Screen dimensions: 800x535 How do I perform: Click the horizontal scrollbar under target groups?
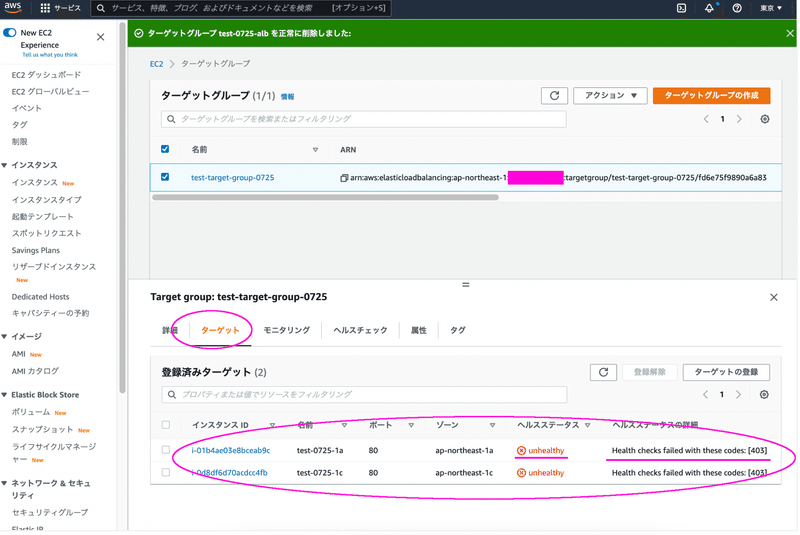tap(325, 197)
